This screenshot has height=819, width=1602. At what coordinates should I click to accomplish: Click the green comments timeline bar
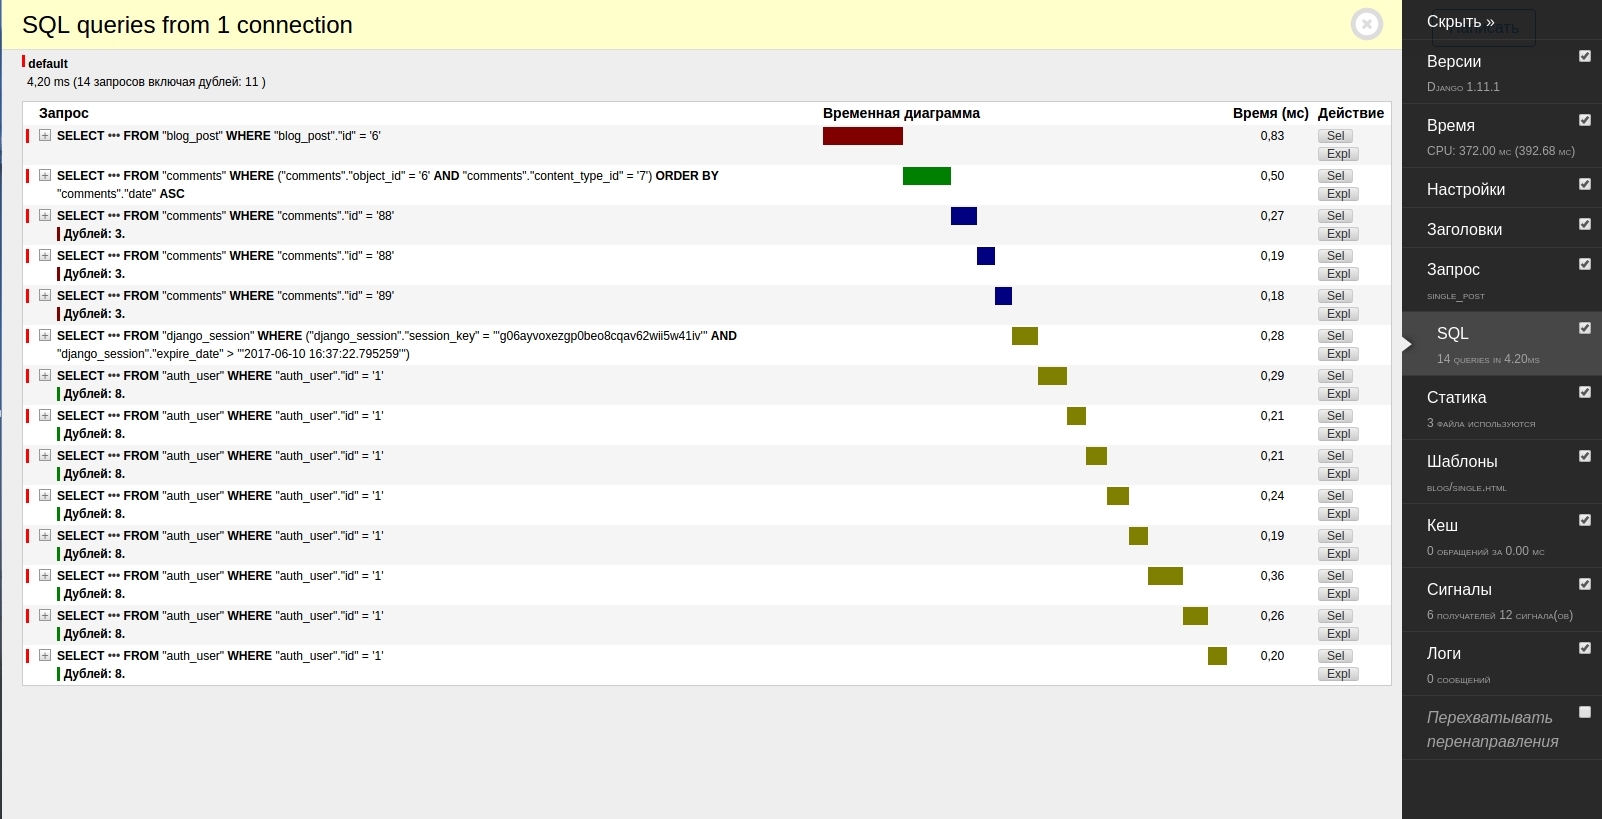(x=926, y=176)
